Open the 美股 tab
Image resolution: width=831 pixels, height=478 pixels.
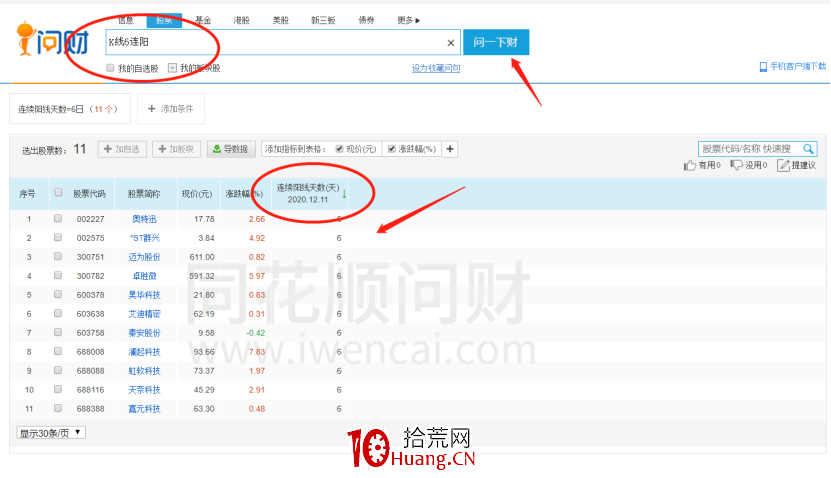coord(281,20)
